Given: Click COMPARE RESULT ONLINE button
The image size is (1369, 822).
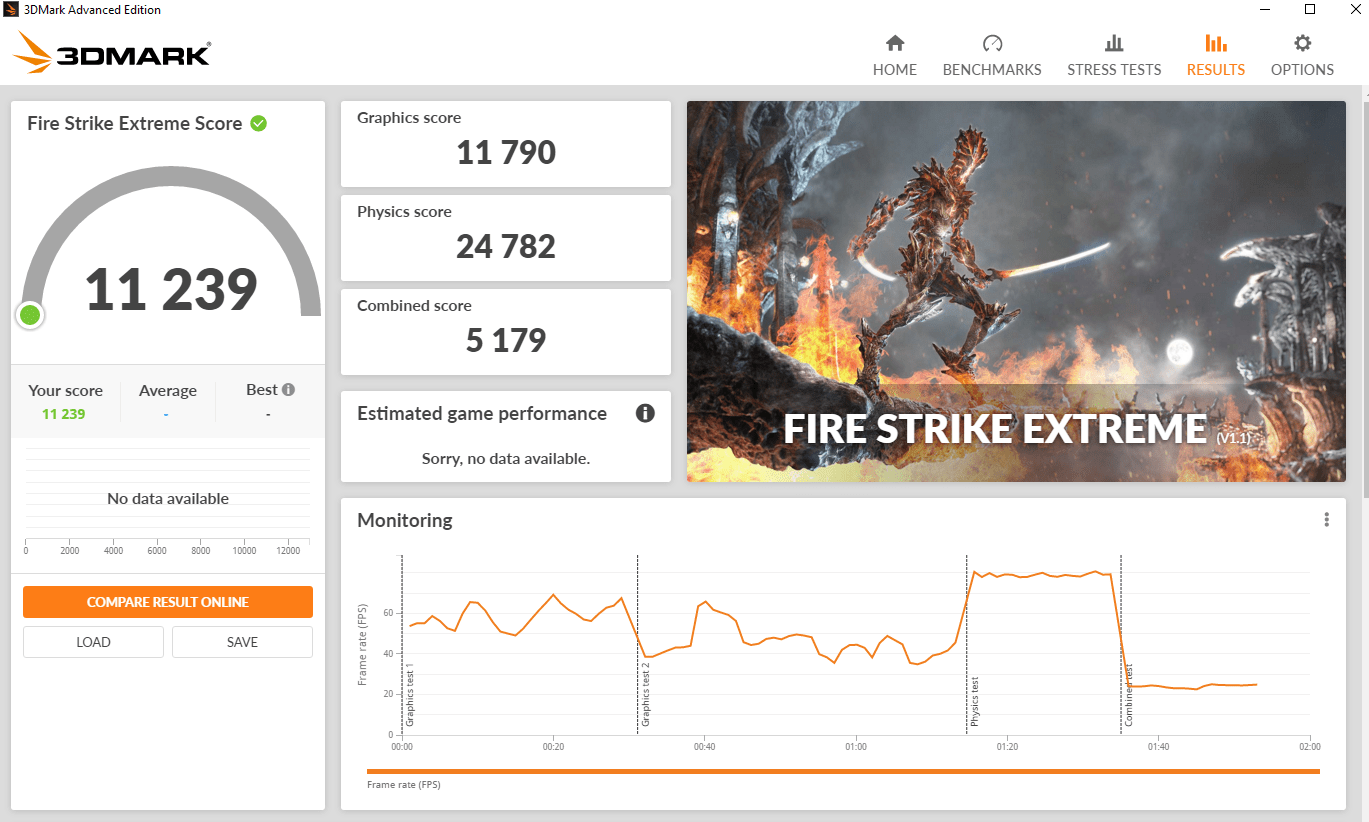Looking at the screenshot, I should [168, 602].
